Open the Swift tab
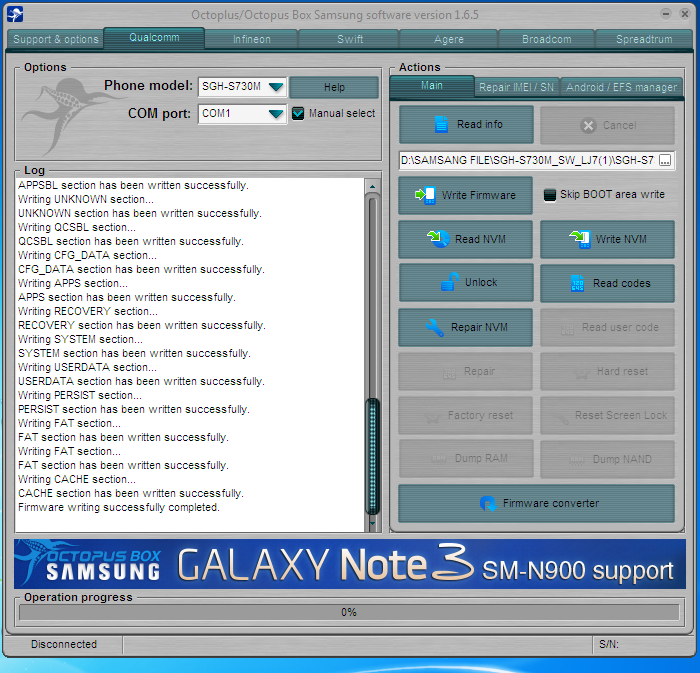 tap(350, 39)
